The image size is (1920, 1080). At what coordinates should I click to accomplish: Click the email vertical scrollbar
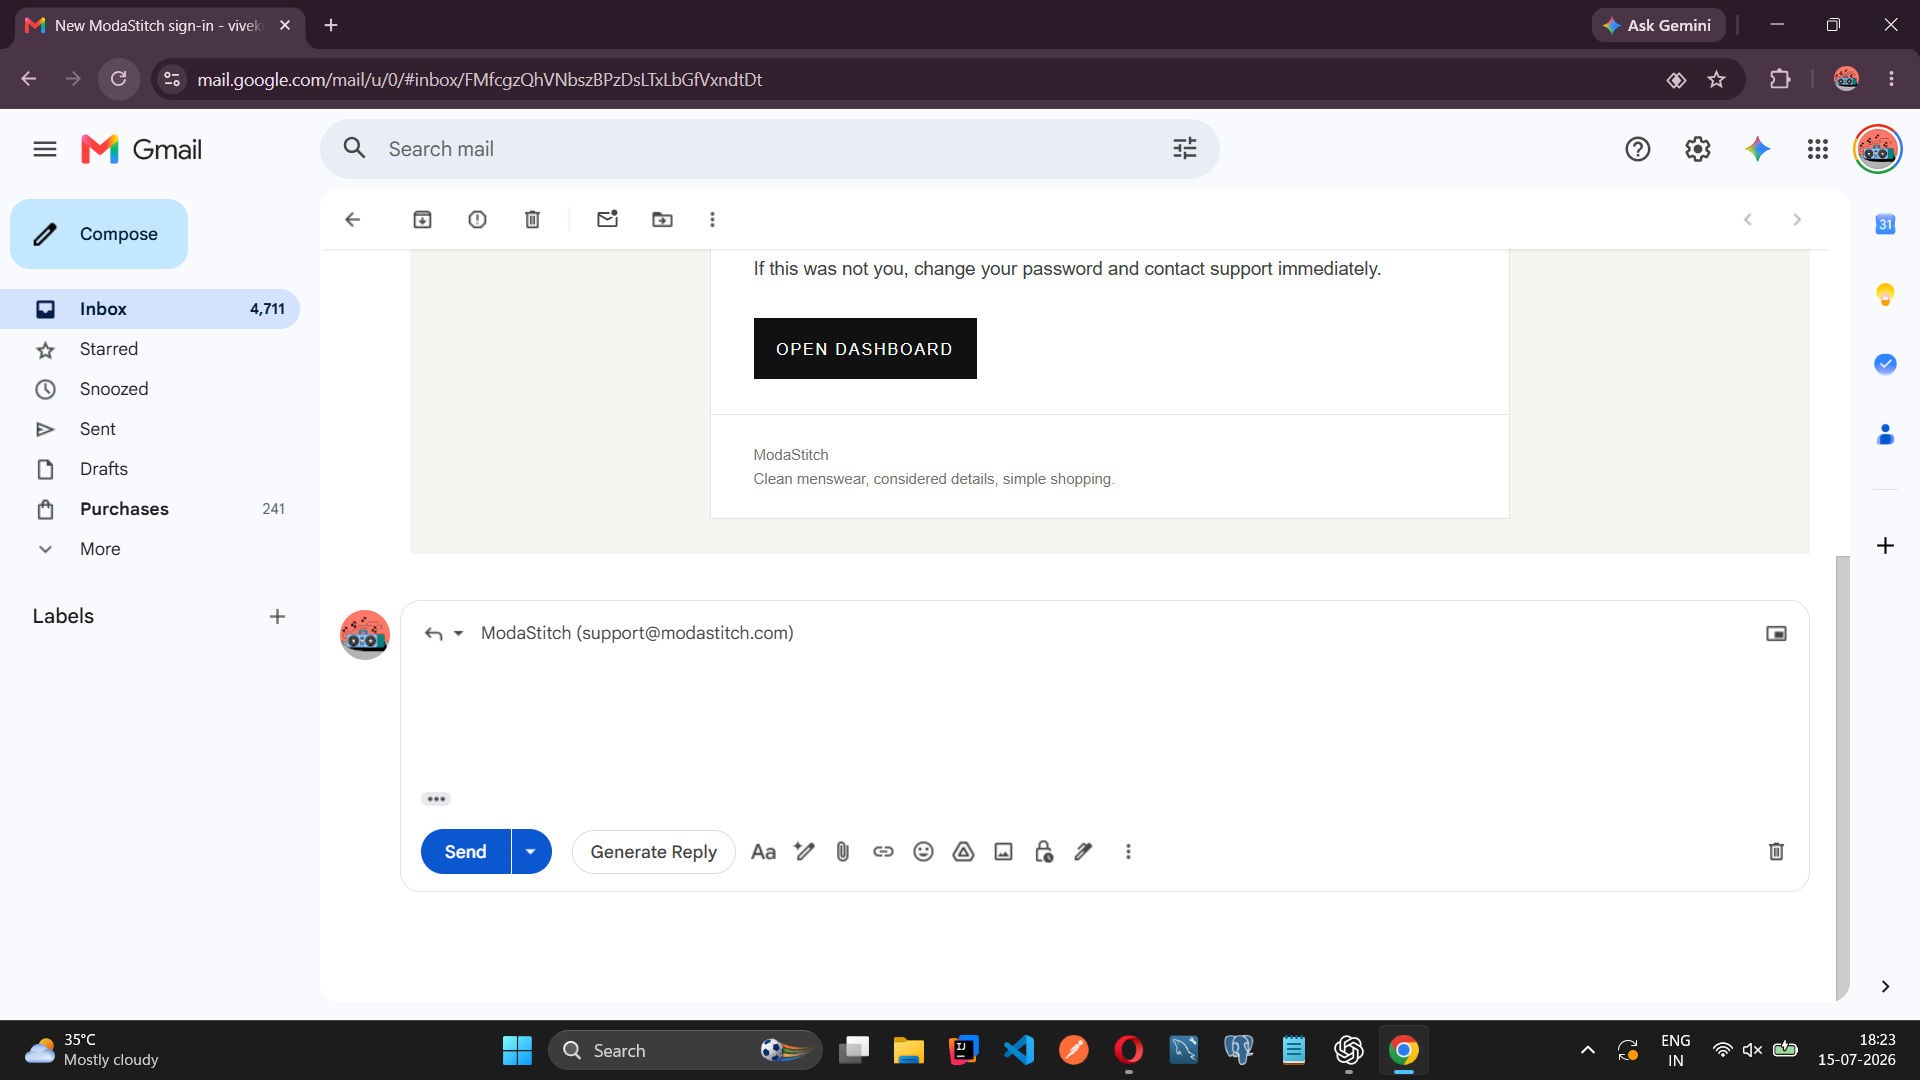pyautogui.click(x=1842, y=777)
